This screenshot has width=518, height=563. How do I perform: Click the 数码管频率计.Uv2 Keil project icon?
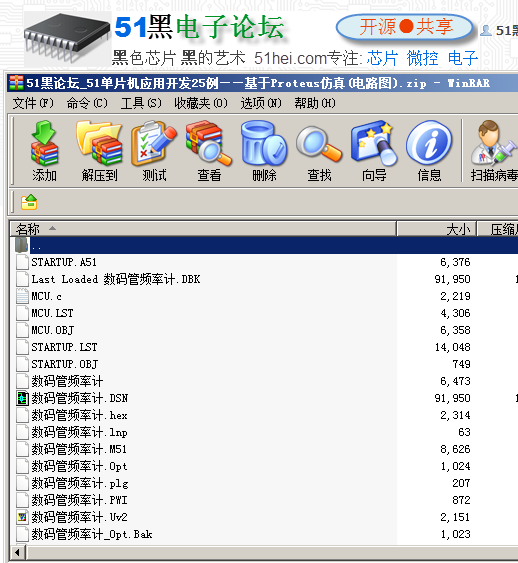22,517
